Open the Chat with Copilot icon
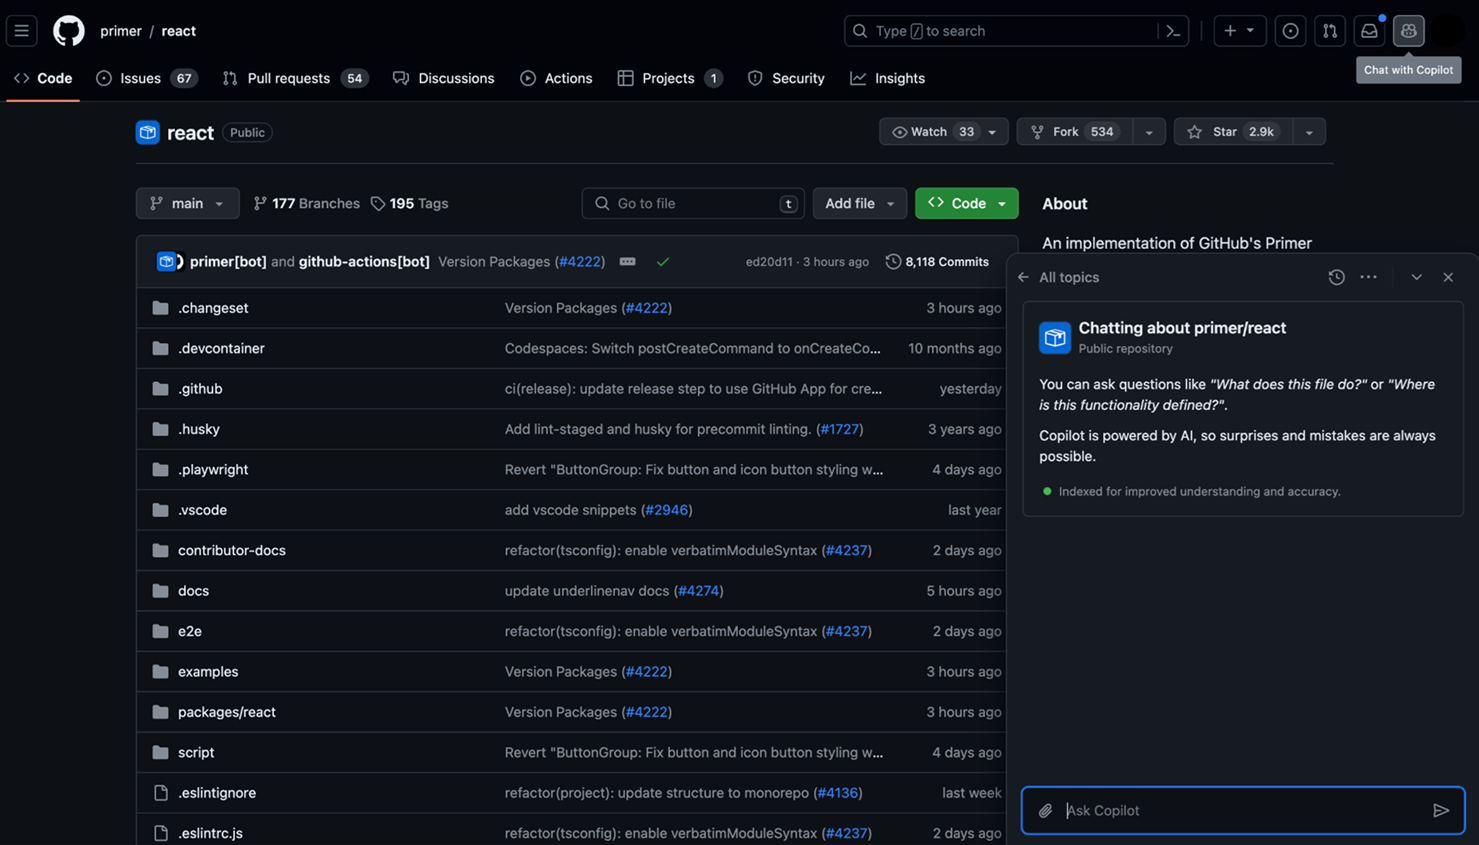1479x845 pixels. 1408,31
